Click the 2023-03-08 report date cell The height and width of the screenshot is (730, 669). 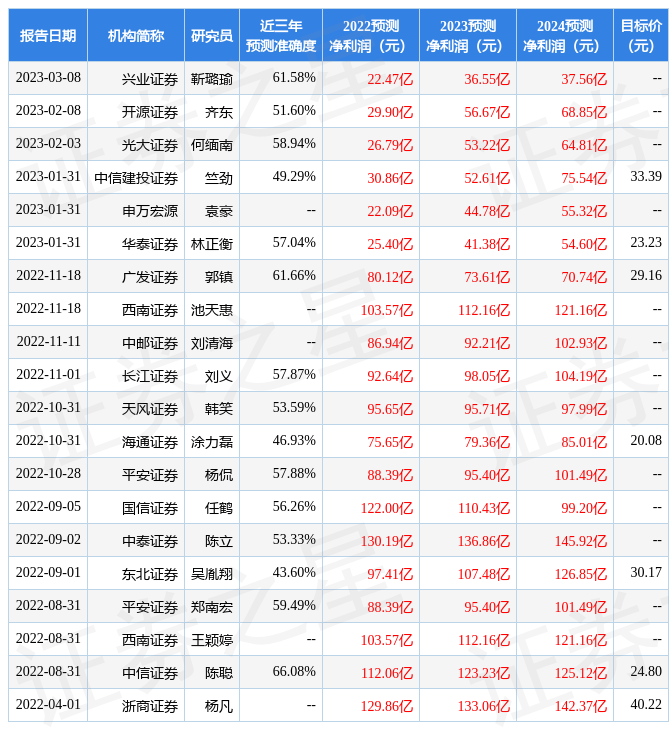click(48, 78)
